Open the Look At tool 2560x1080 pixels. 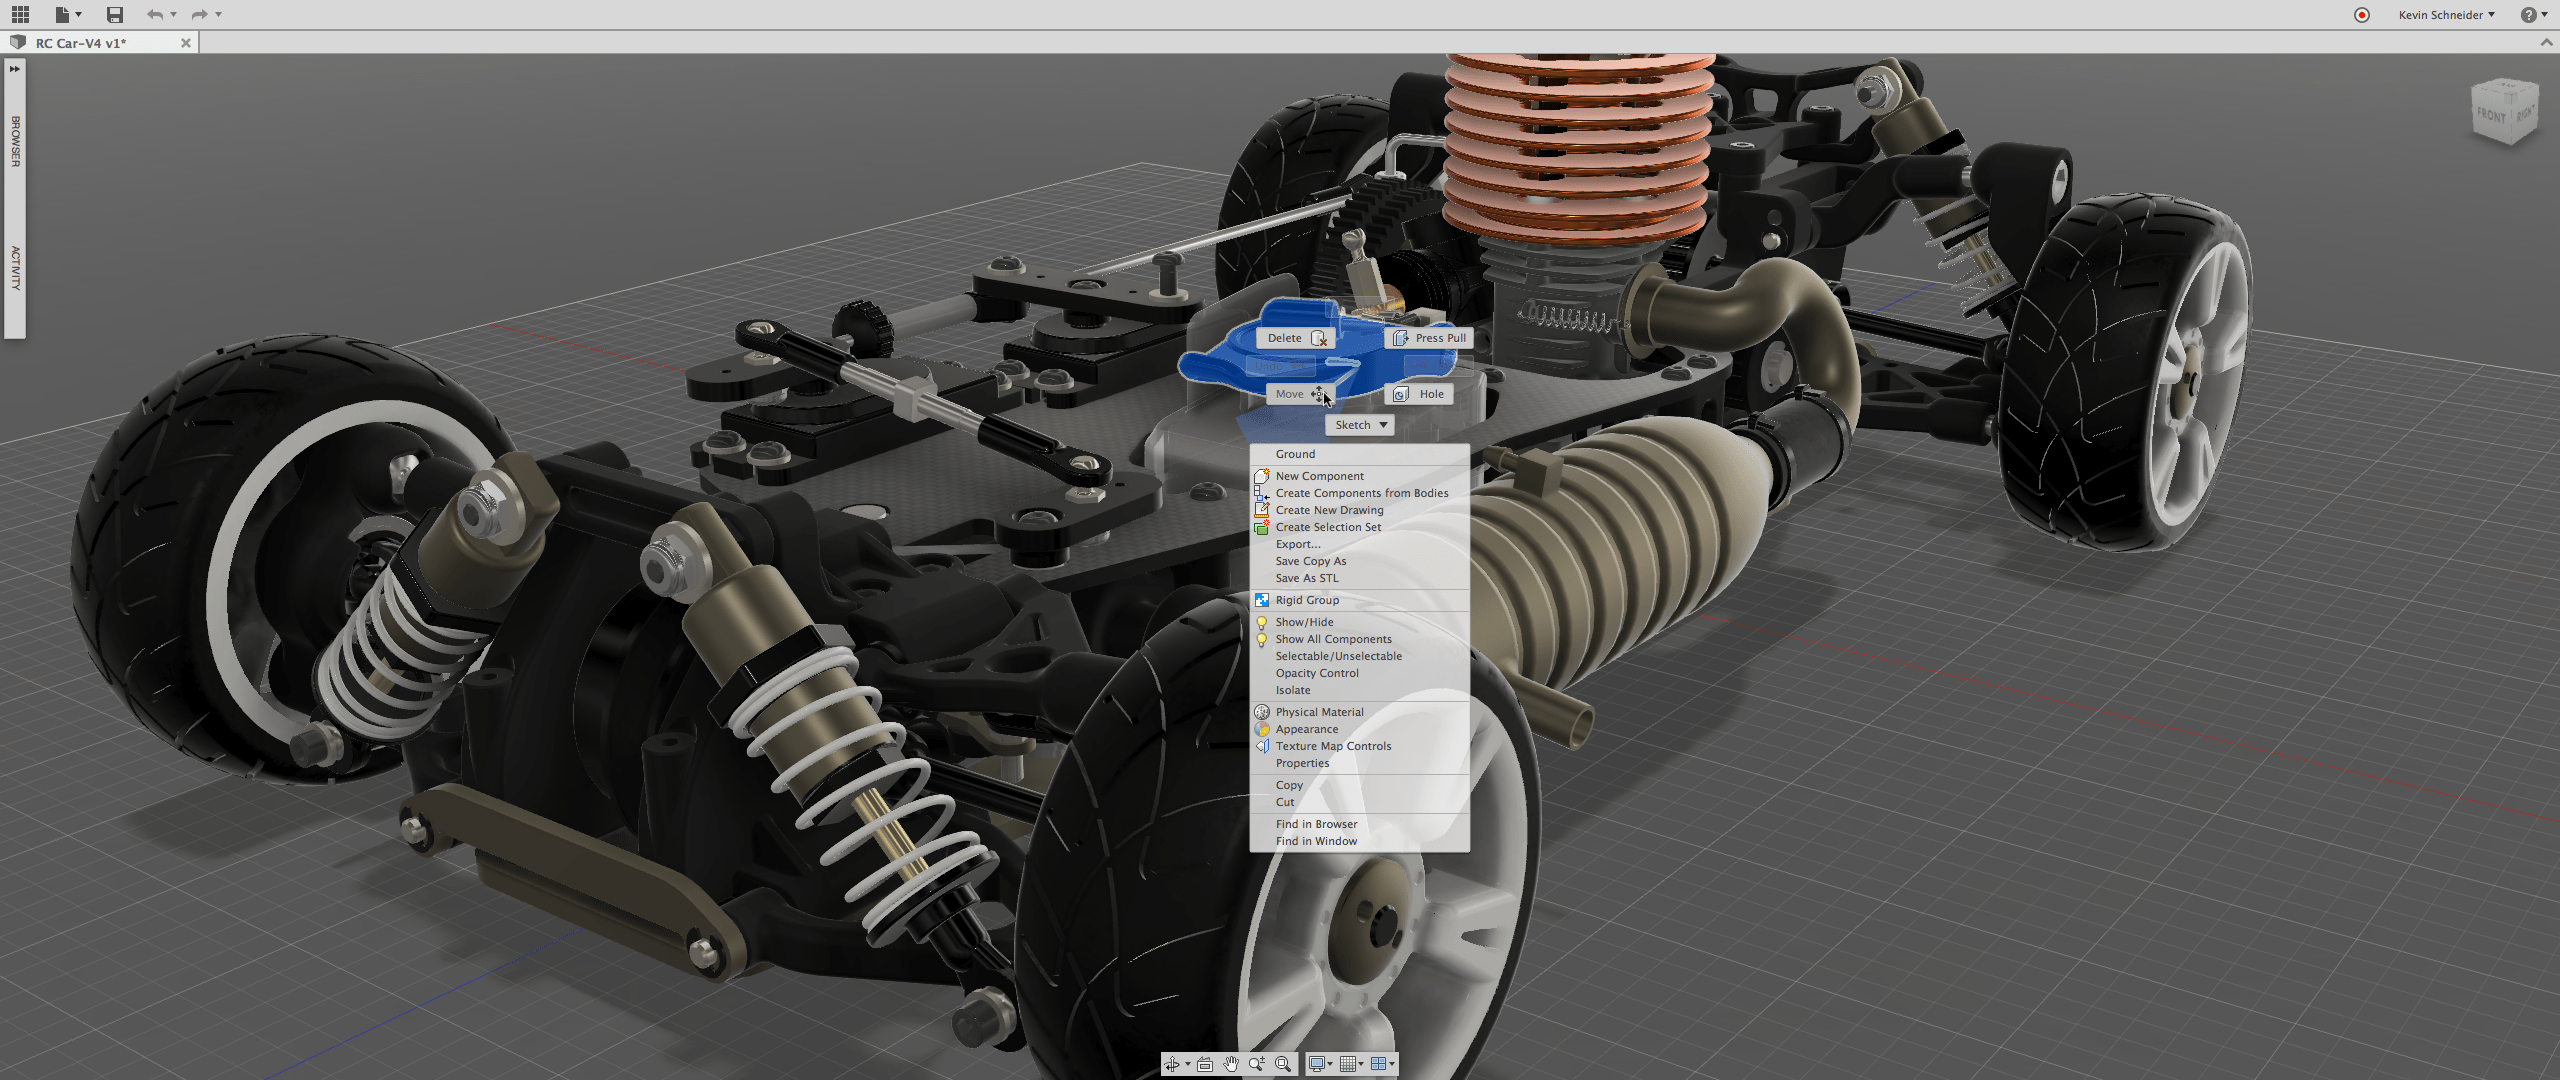(x=1204, y=1064)
